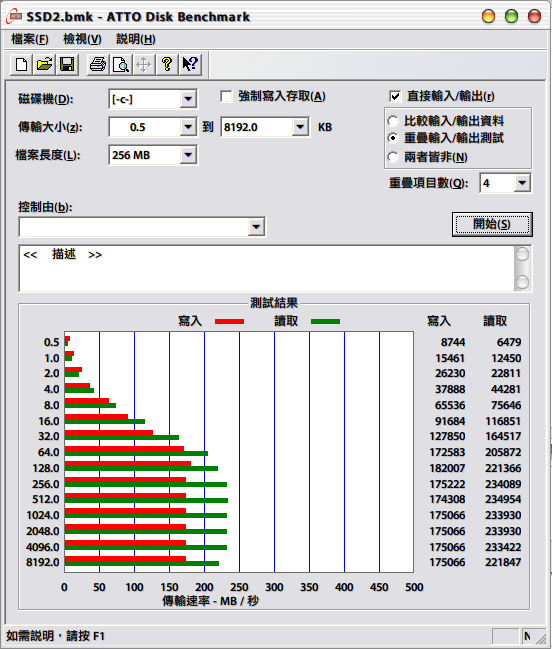The width and height of the screenshot is (553, 649).
Task: Click the 開始(S) start button
Action: [492, 225]
